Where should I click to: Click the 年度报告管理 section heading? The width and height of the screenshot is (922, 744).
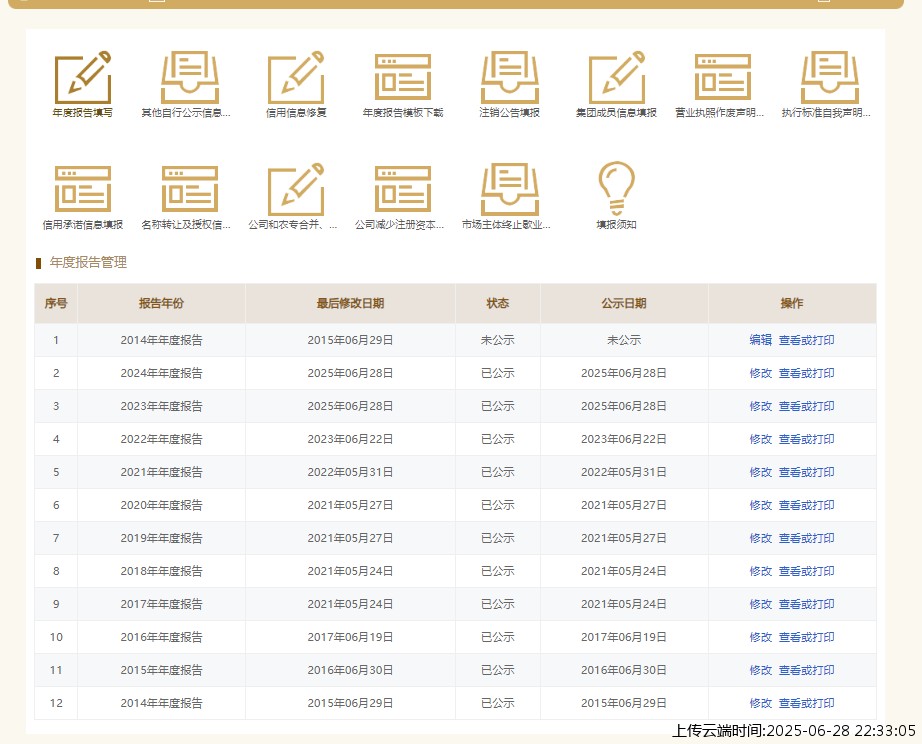[88, 262]
